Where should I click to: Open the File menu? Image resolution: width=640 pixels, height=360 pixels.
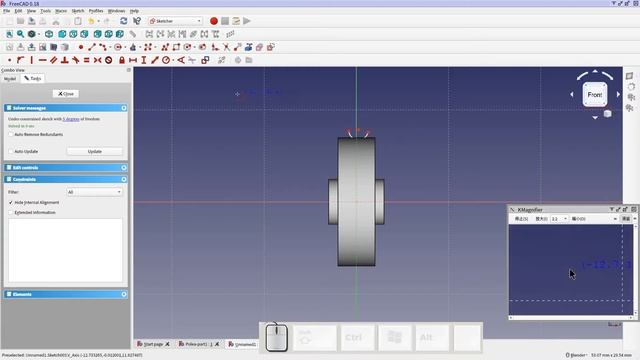click(7, 11)
